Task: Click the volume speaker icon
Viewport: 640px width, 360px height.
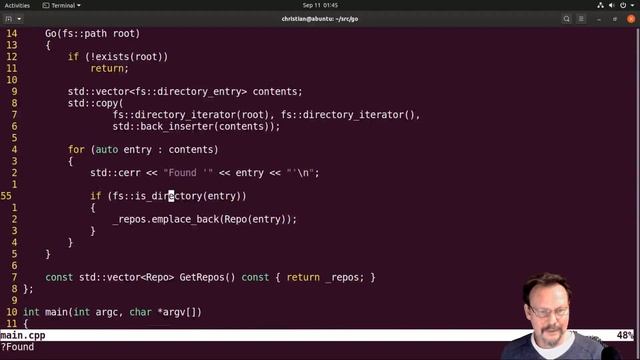Action: pyautogui.click(x=611, y=5)
